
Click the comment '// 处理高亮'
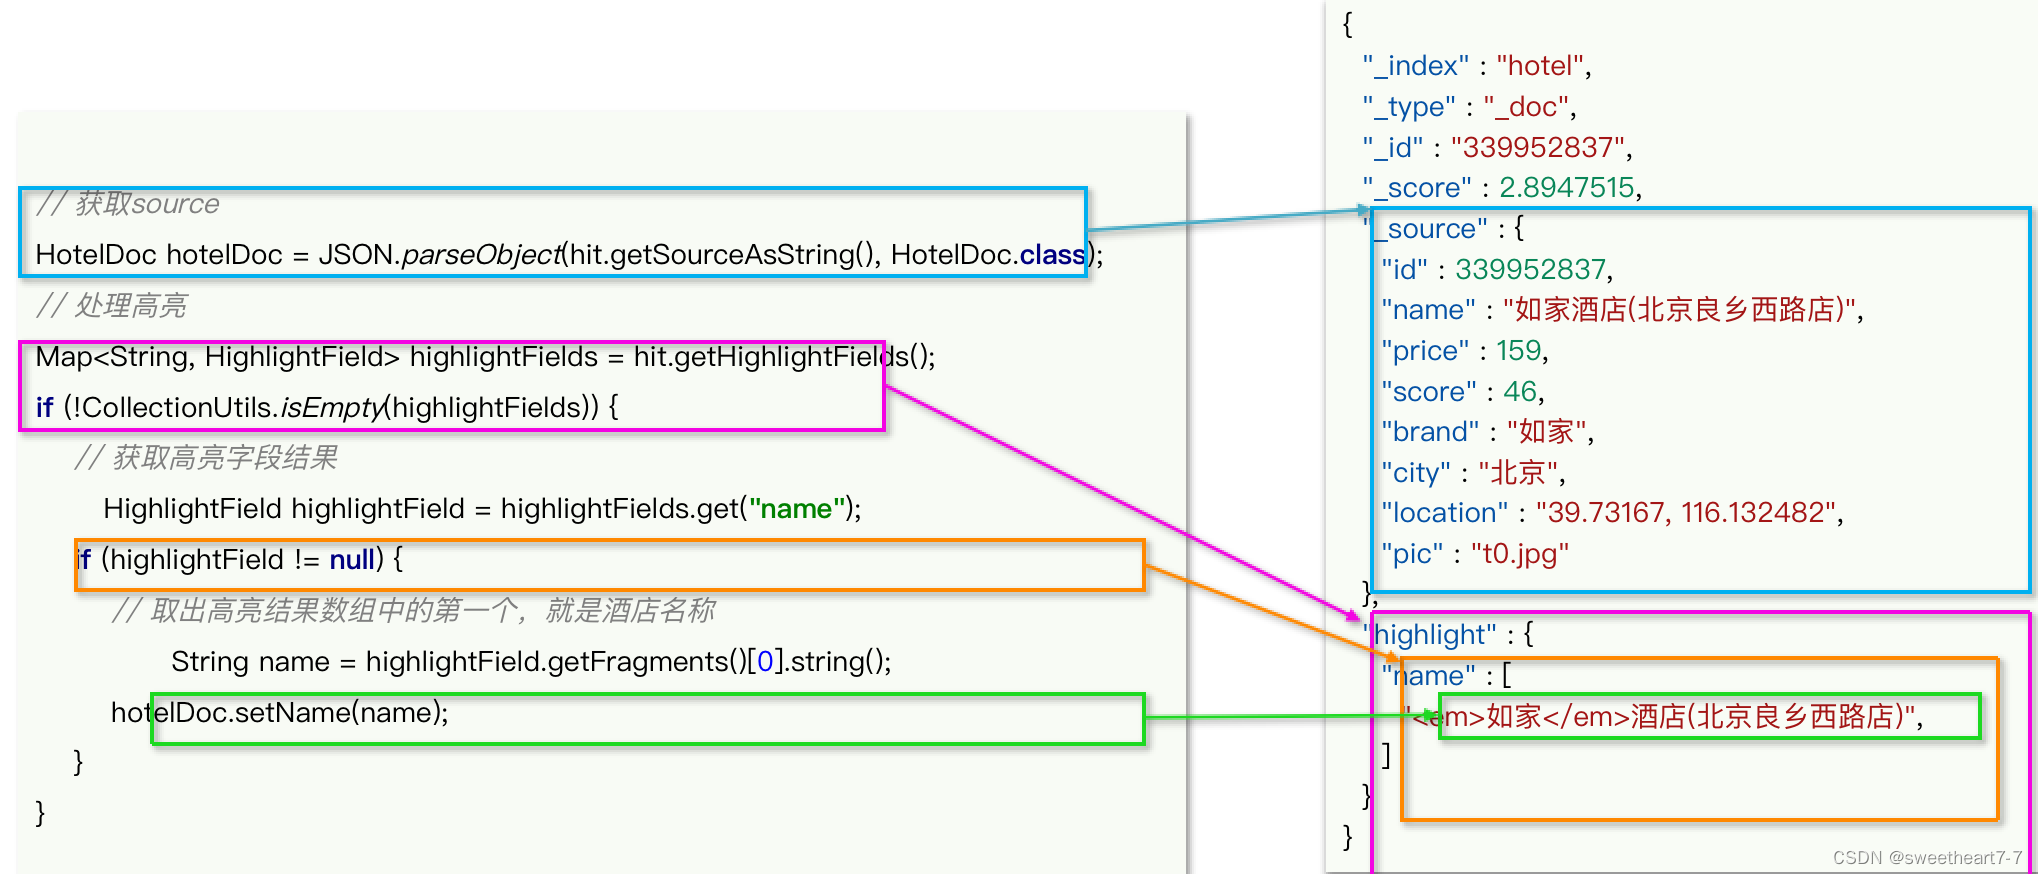pos(112,306)
